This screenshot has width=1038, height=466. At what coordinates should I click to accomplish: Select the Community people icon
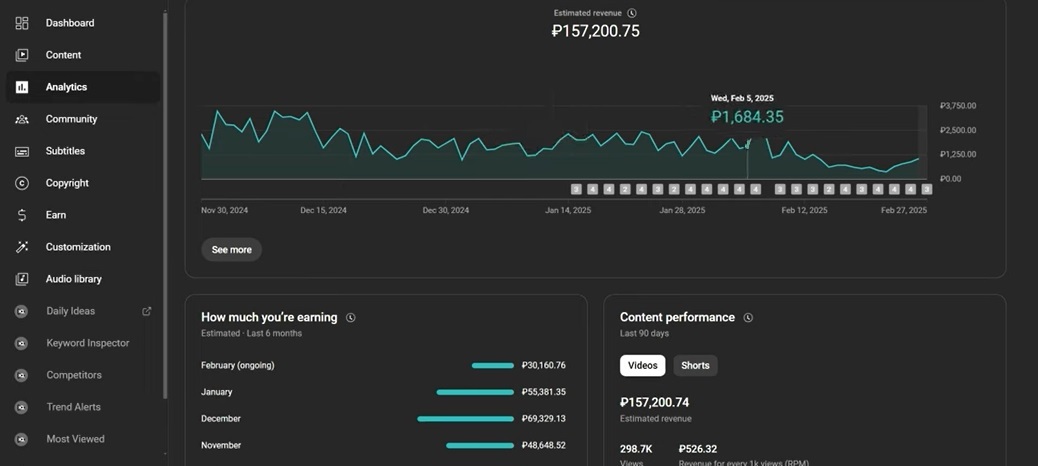tap(22, 119)
